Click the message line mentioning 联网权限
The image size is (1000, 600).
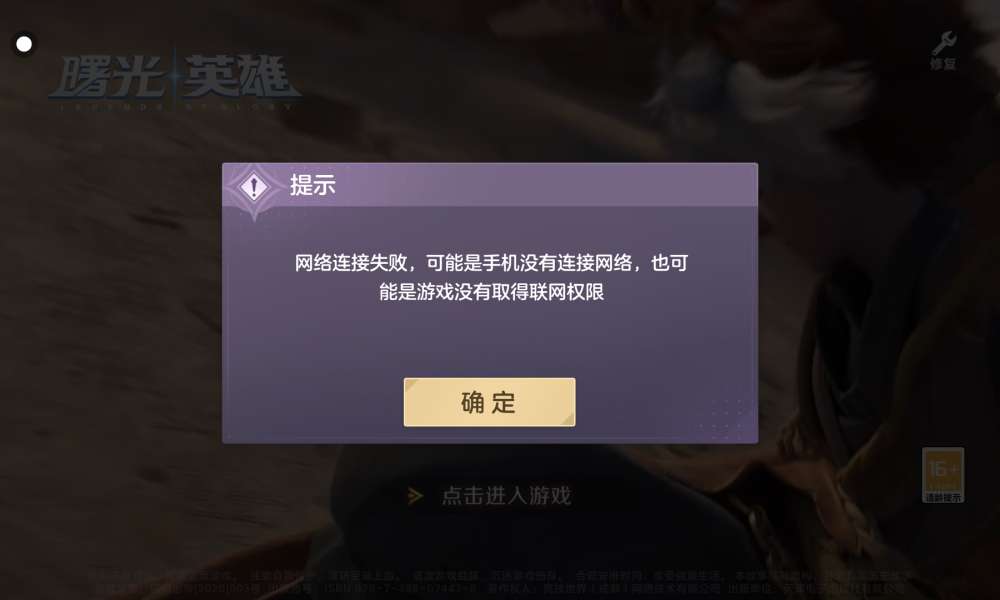click(x=491, y=292)
